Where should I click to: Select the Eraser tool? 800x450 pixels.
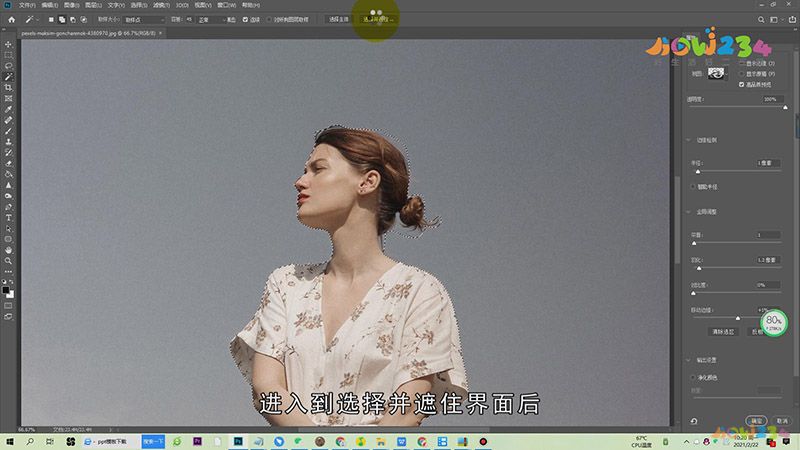click(8, 164)
